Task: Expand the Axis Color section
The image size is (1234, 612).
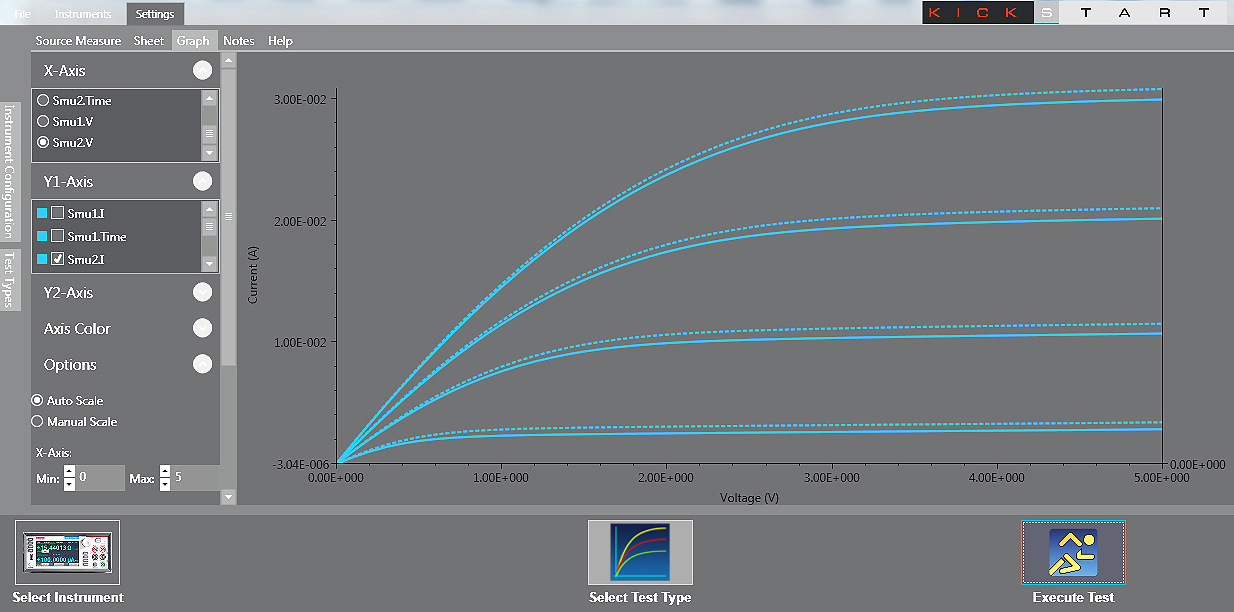Action: point(203,328)
